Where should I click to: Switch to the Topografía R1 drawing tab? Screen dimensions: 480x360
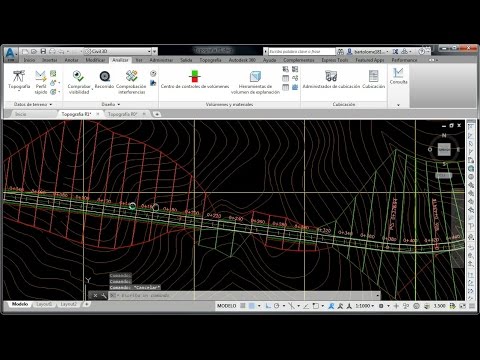point(76,114)
